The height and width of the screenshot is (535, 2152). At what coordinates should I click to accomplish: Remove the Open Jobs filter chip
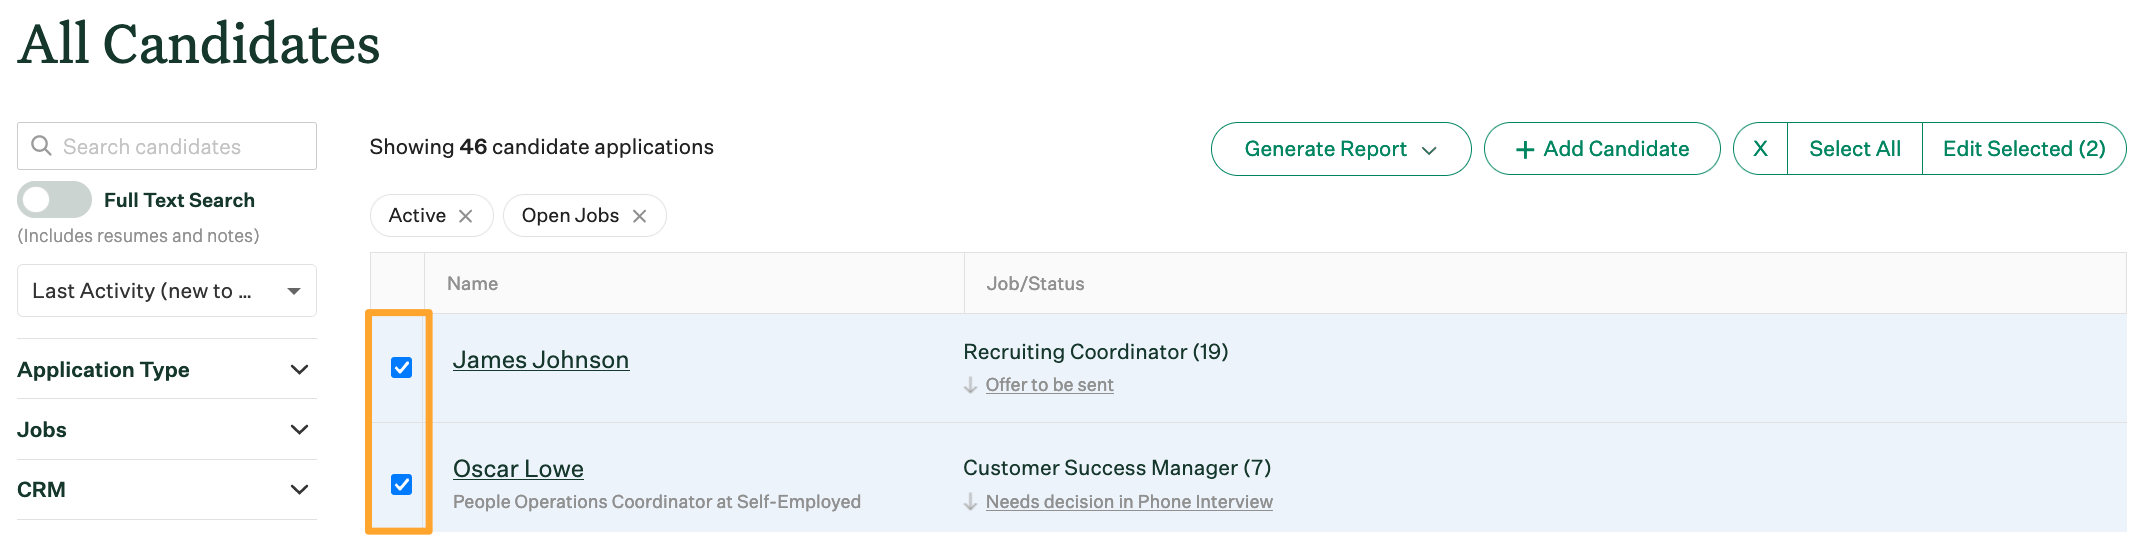click(x=639, y=216)
